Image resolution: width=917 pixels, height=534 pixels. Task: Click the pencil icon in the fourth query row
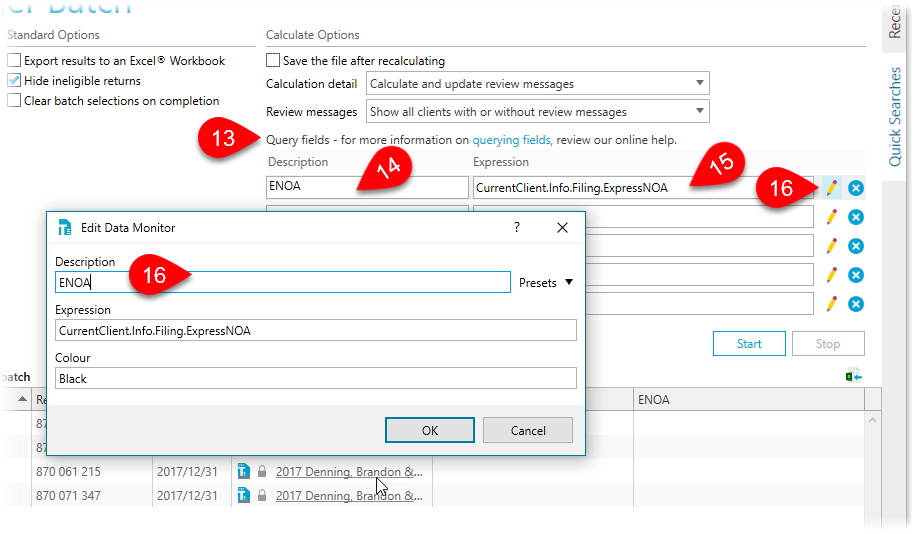[x=831, y=275]
